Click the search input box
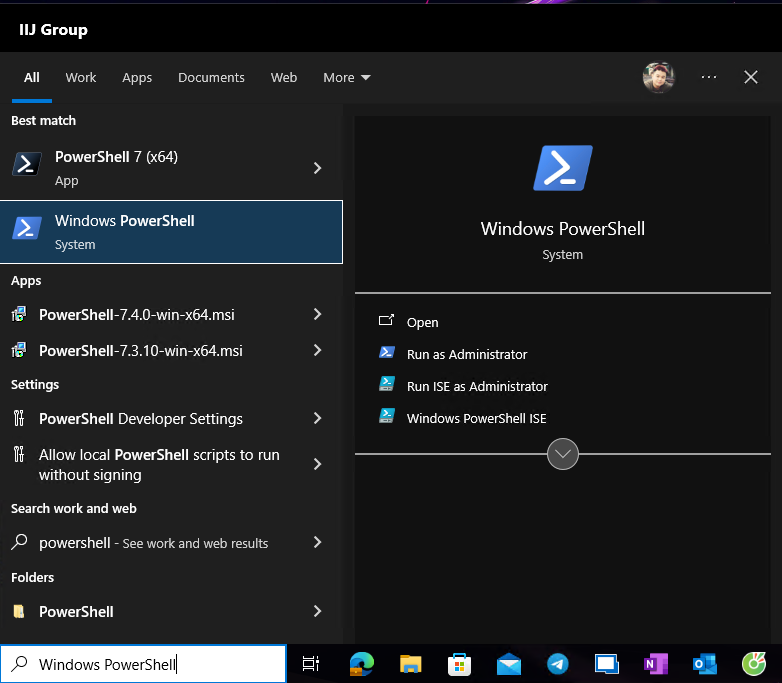The height and width of the screenshot is (683, 782). pyautogui.click(x=150, y=664)
